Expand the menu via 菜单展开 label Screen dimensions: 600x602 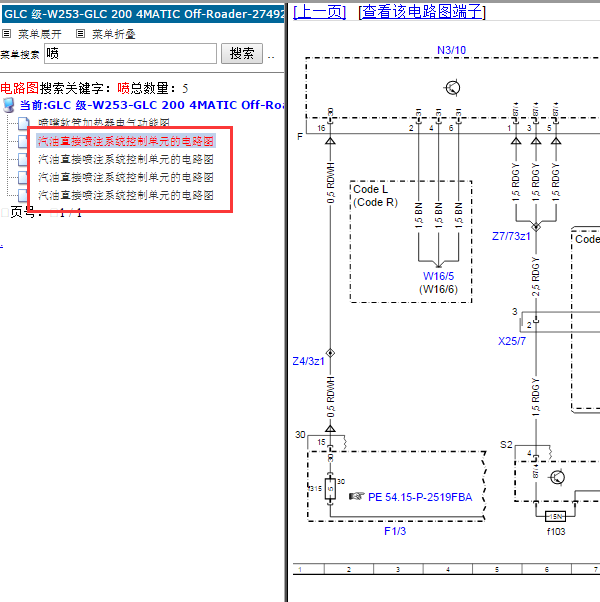click(40, 34)
